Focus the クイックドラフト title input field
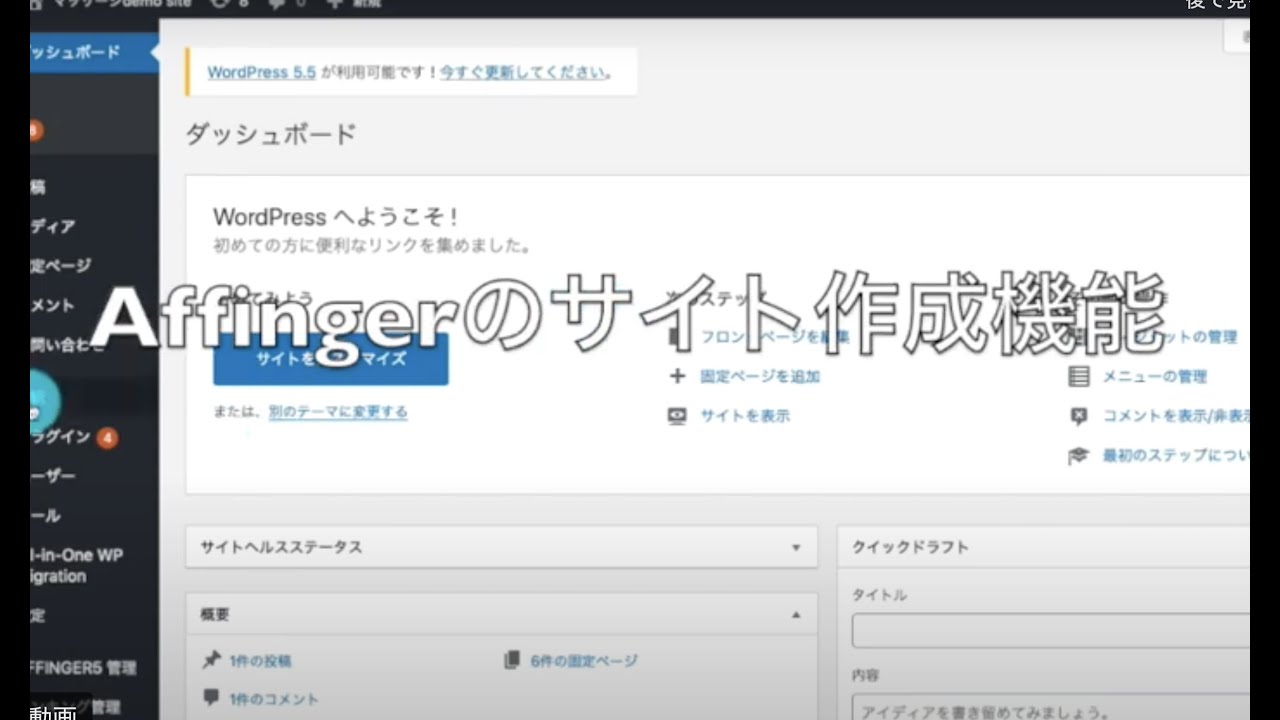This screenshot has height=720, width=1280. click(1051, 631)
